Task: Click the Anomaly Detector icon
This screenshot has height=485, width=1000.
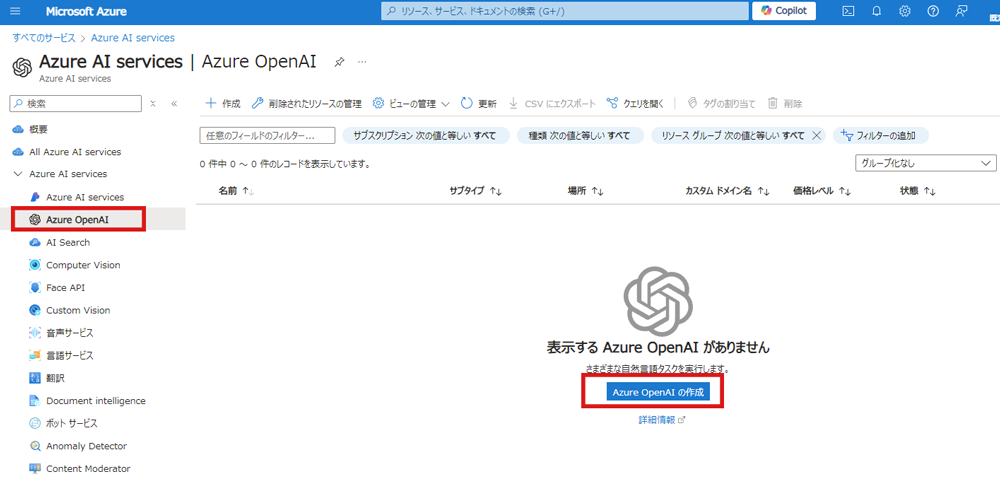Action: coord(35,446)
